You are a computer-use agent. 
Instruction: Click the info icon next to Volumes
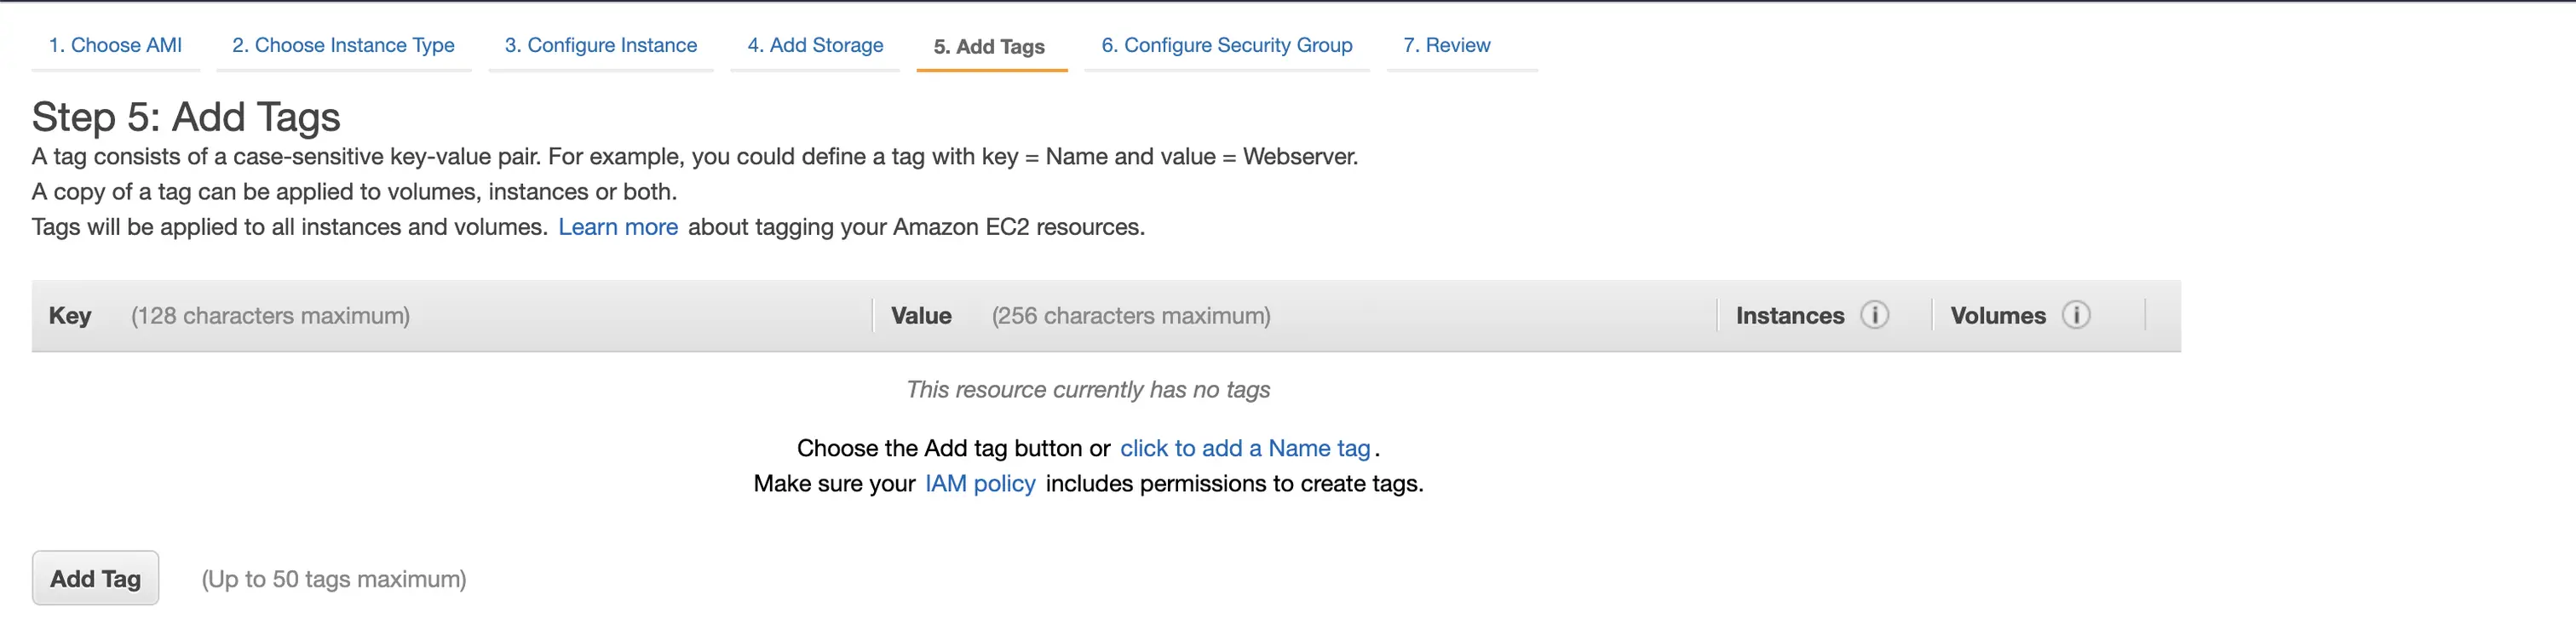click(x=2076, y=315)
